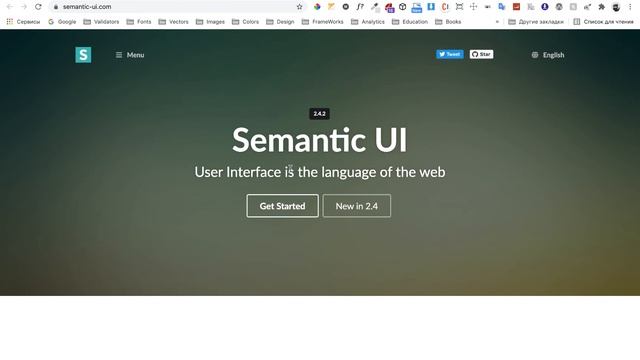
Task: Click the blue window extension with New label
Action: coord(417,7)
